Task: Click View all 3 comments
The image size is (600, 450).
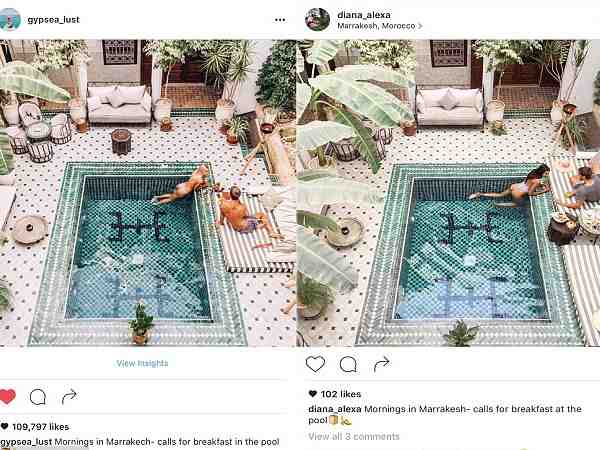Action: click(x=354, y=436)
